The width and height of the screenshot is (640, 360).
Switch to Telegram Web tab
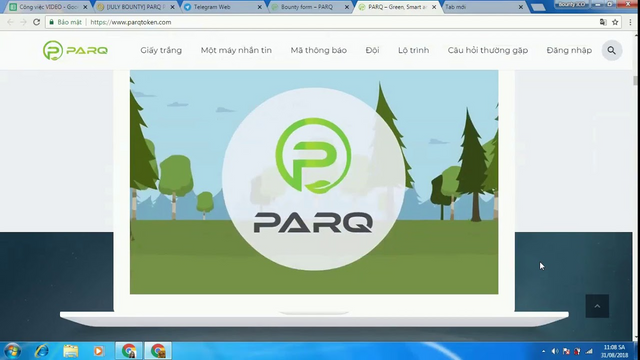[223, 7]
